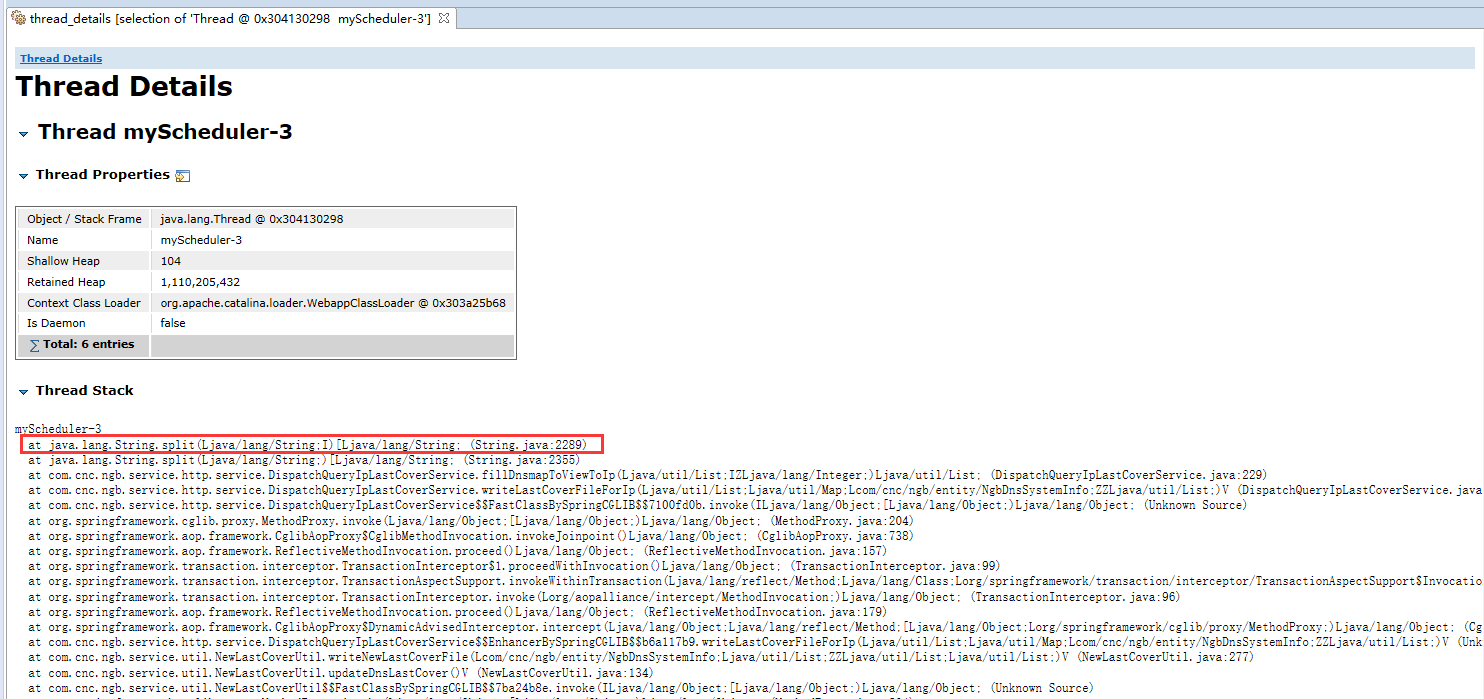Open the Thread Details breadcrumb link
The image size is (1484, 699).
click(61, 58)
